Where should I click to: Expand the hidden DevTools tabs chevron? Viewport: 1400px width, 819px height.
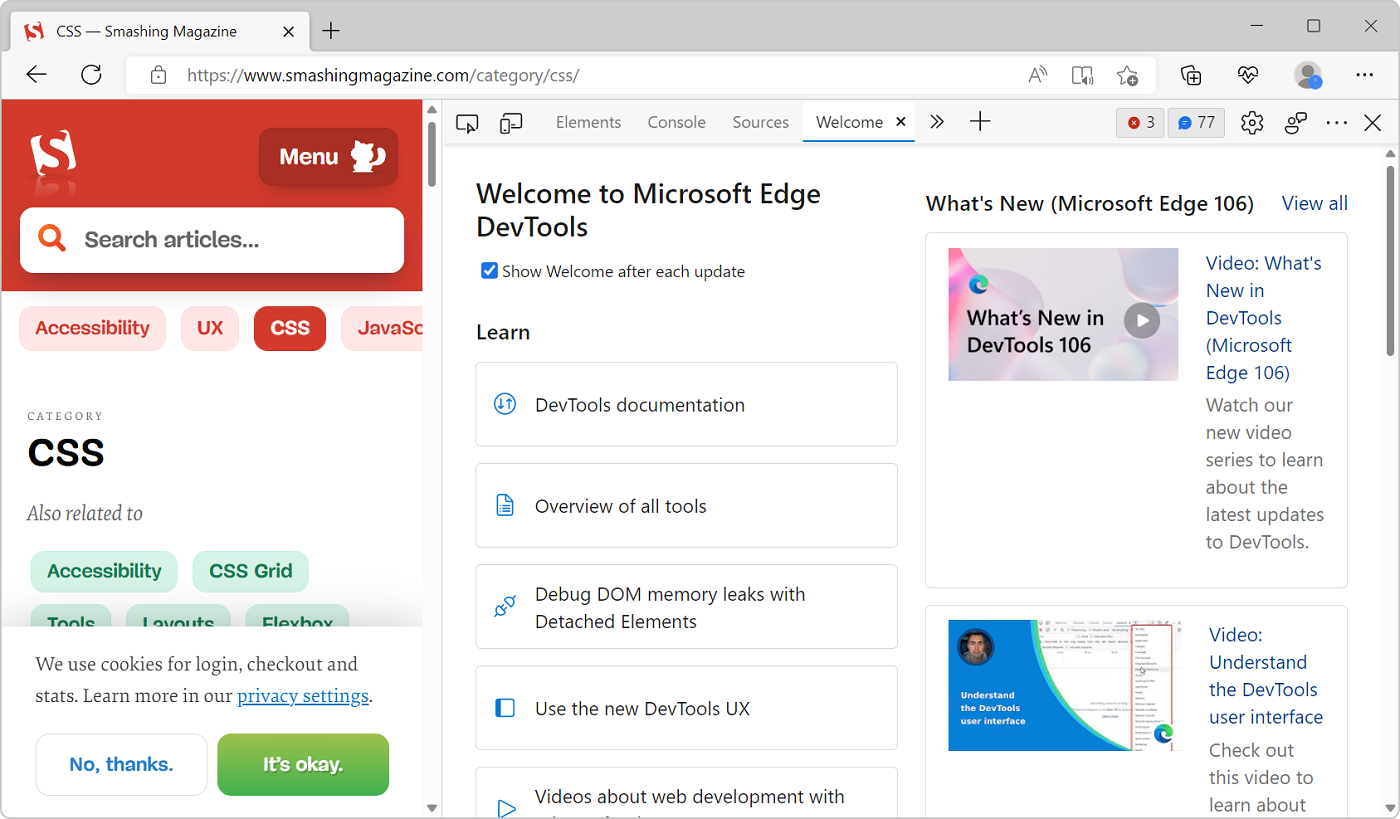tap(937, 121)
